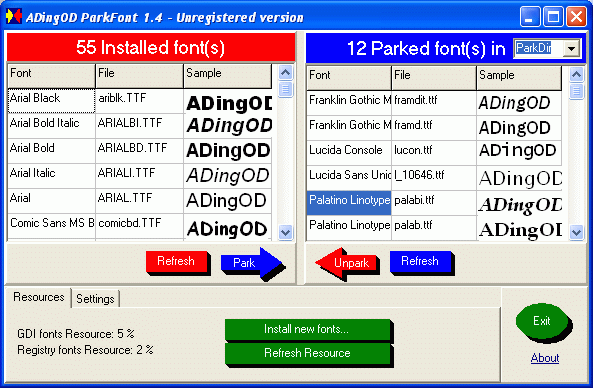The width and height of the screenshot is (593, 388).
Task: Minimize the ParkFont window
Action: [x=529, y=17]
